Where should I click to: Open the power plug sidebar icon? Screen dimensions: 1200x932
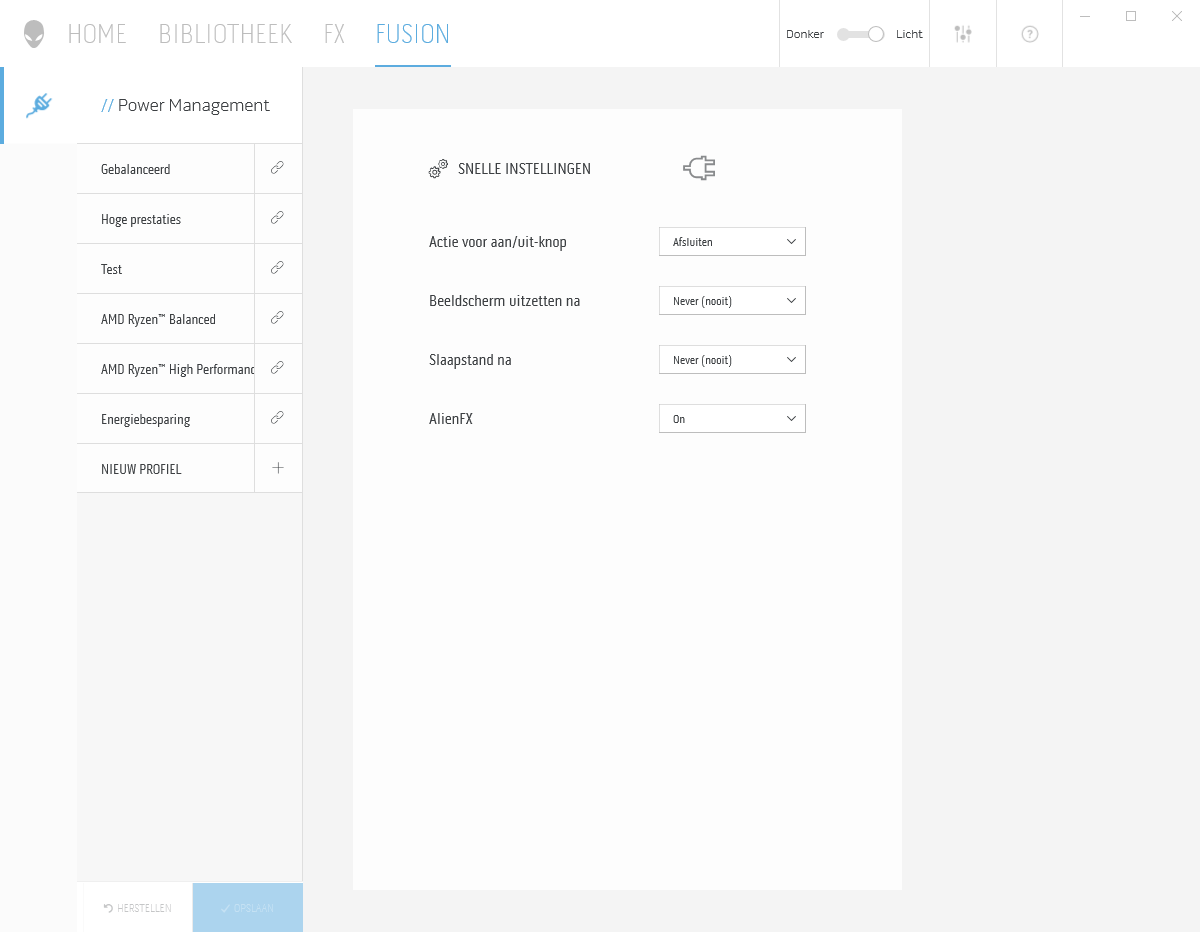click(39, 105)
